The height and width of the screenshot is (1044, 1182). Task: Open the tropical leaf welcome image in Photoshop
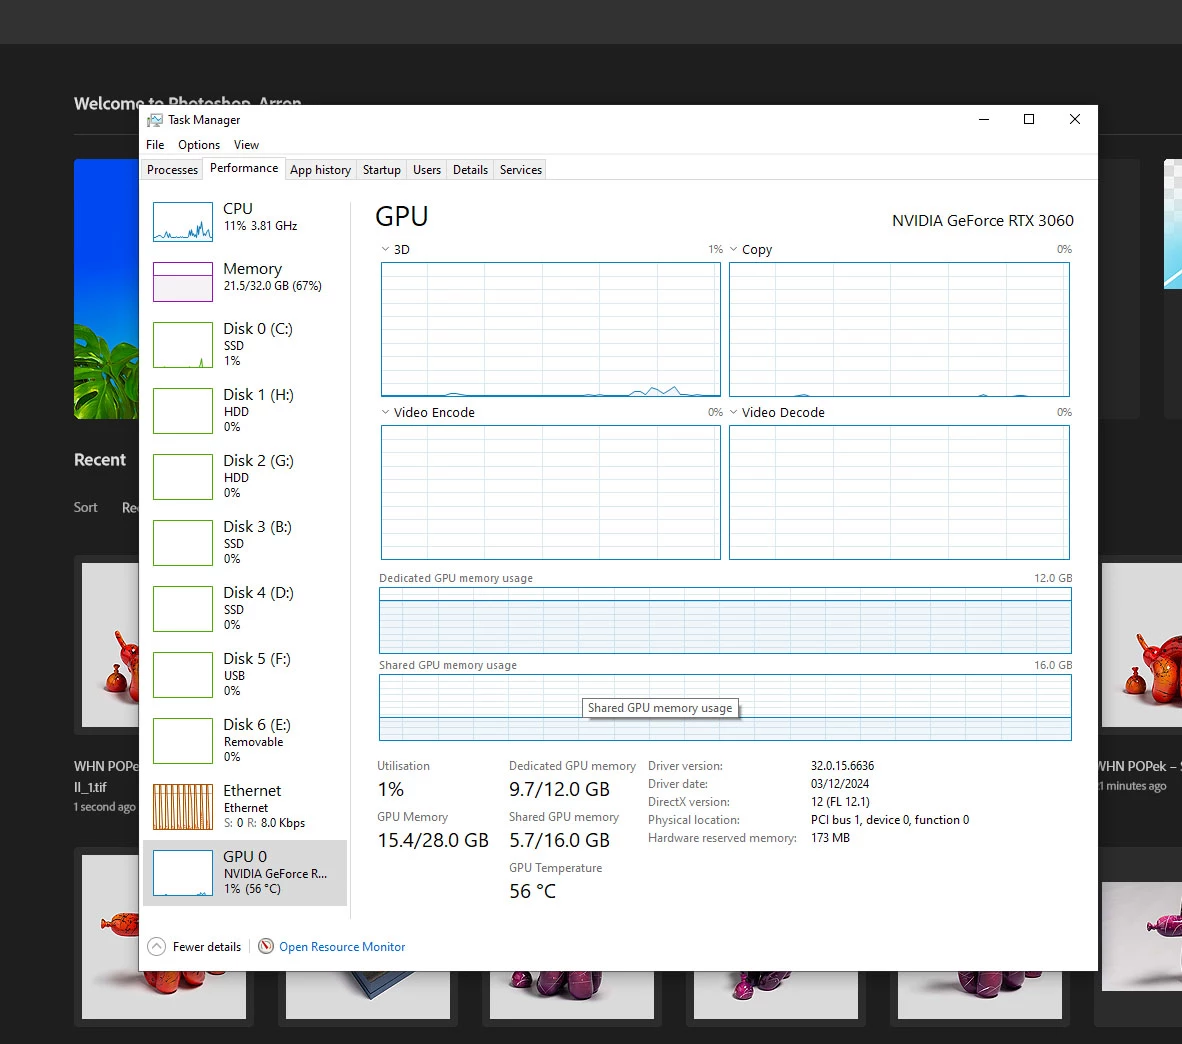coord(106,289)
